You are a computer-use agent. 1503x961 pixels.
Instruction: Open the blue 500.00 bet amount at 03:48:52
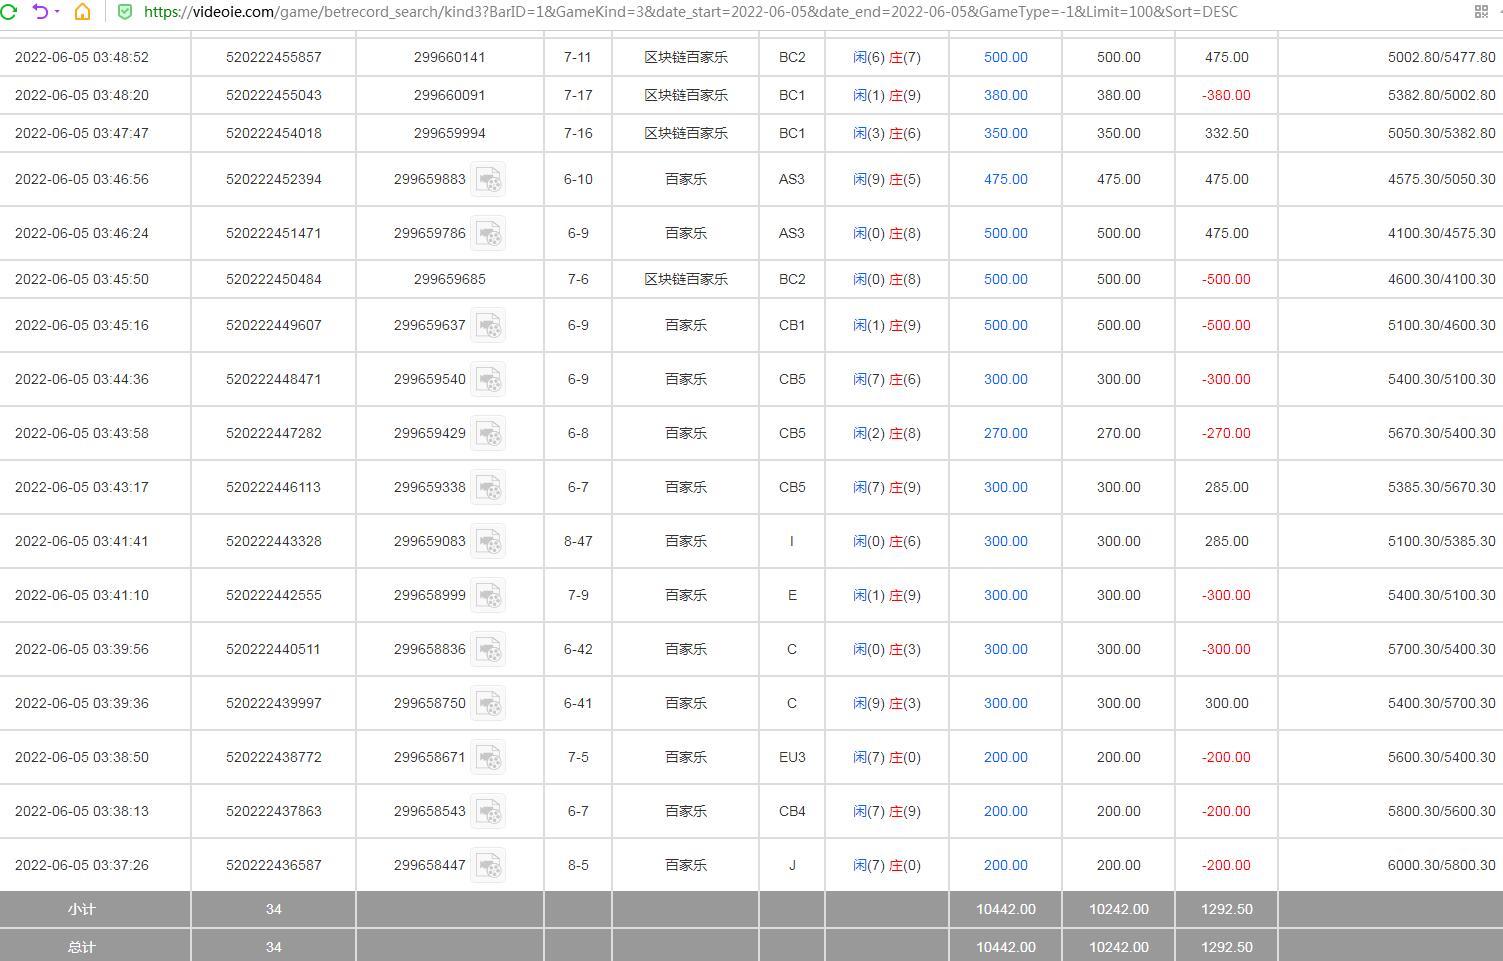point(1005,57)
